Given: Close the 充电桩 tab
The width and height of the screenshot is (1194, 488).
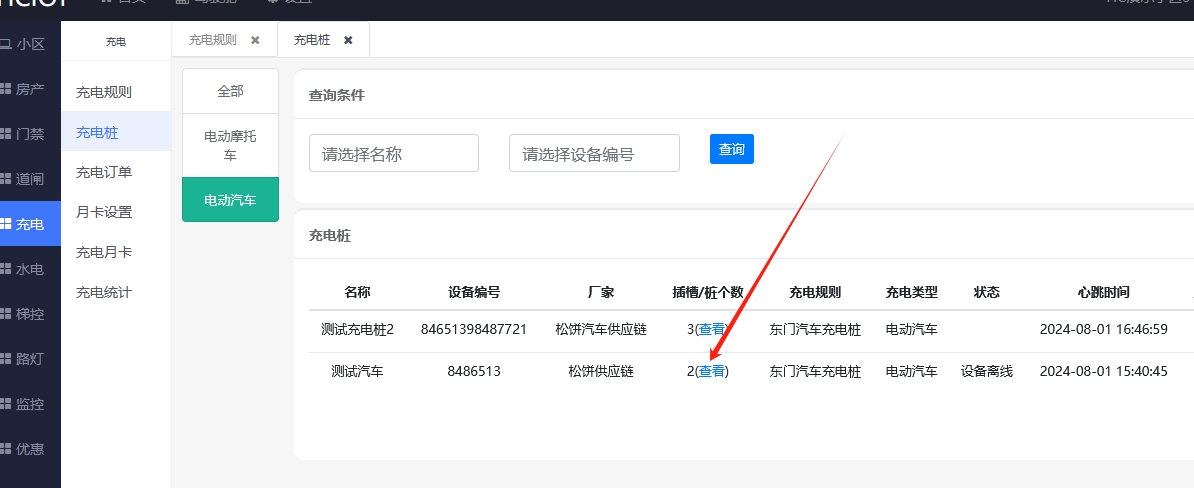Looking at the screenshot, I should pos(348,40).
